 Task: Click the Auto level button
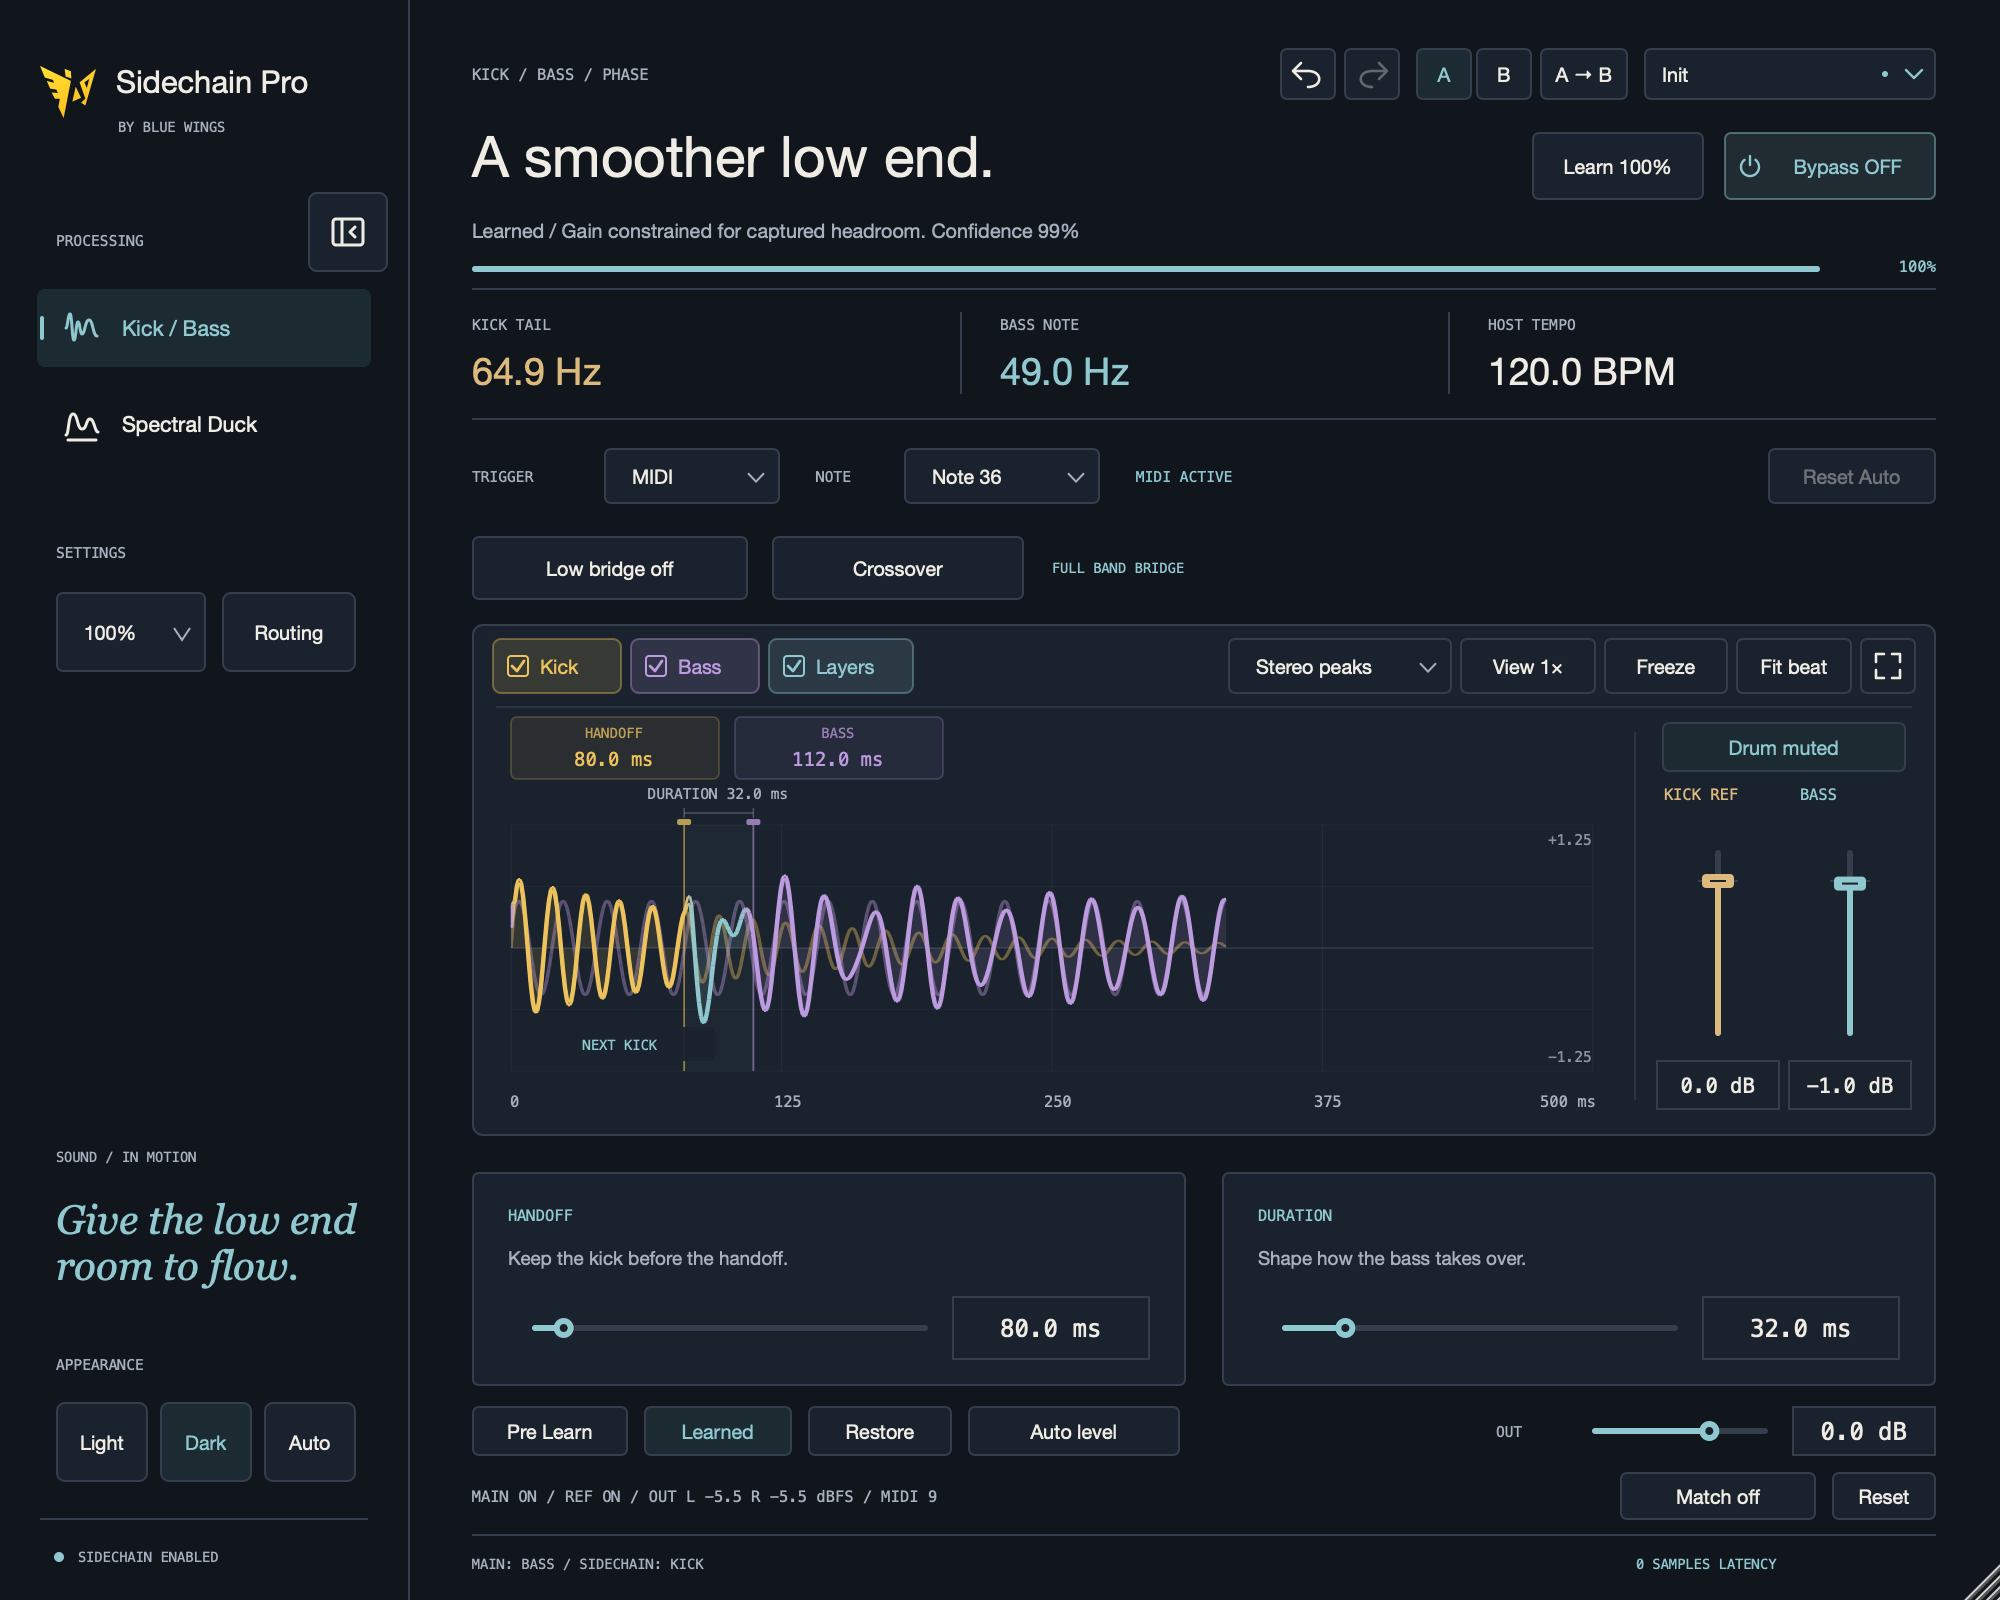1073,1431
